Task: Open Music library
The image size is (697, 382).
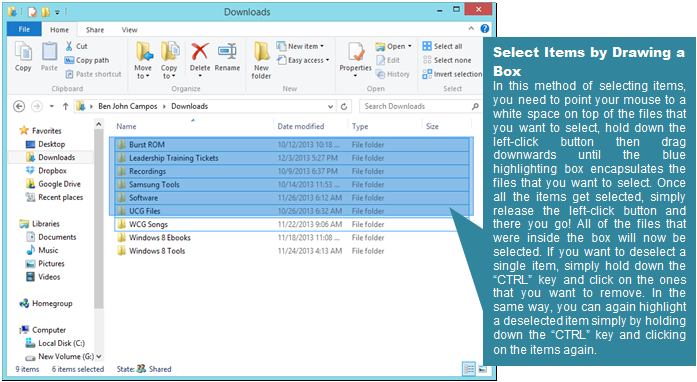Action: point(48,250)
